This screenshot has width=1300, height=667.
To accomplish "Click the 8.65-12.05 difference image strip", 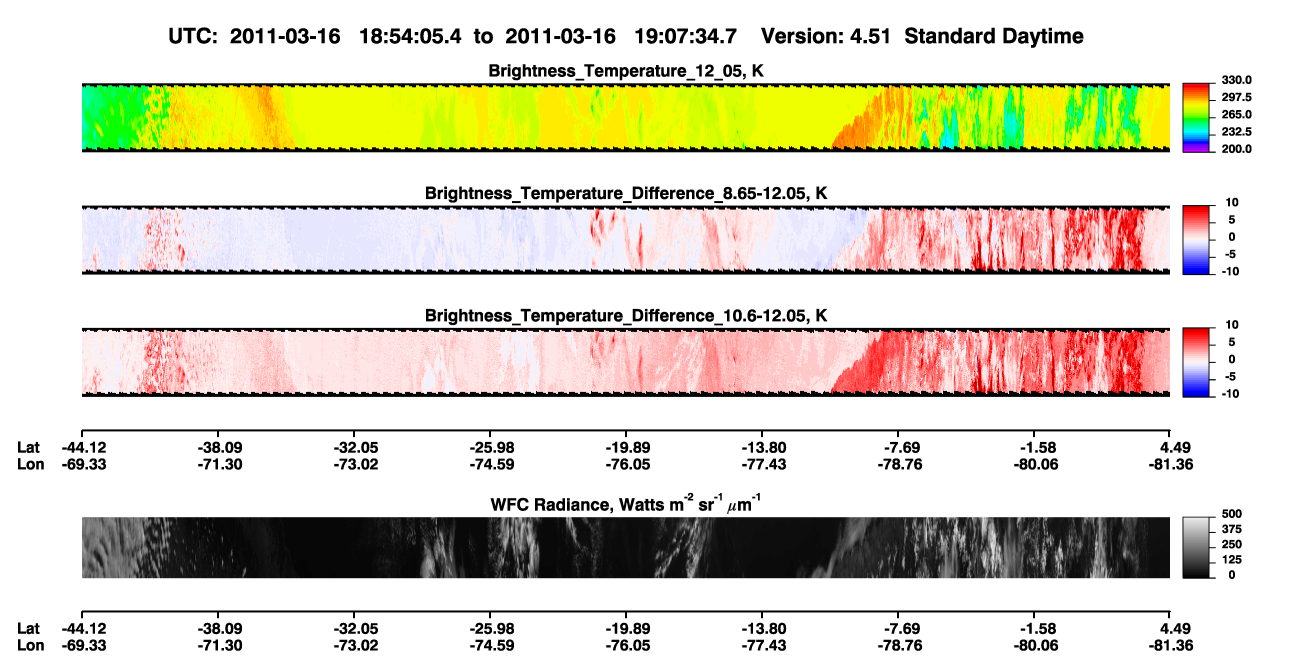I will 625,239.
